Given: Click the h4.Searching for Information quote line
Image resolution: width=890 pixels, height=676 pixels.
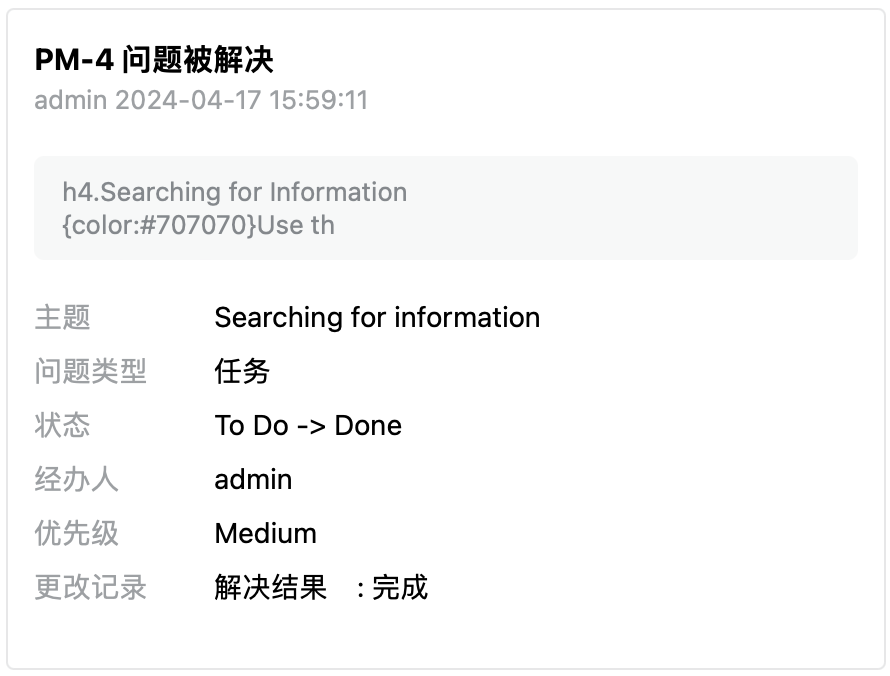Looking at the screenshot, I should pos(235,192).
